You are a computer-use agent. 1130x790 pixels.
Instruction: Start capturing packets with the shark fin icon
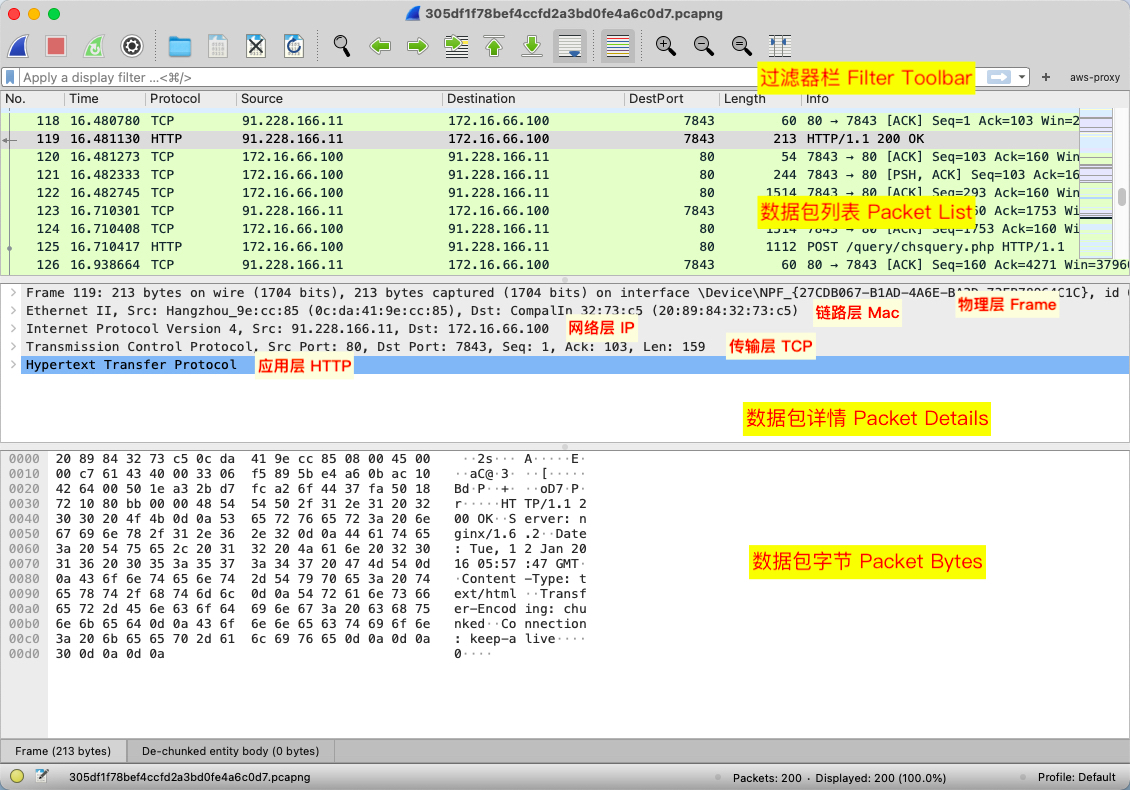[20, 46]
